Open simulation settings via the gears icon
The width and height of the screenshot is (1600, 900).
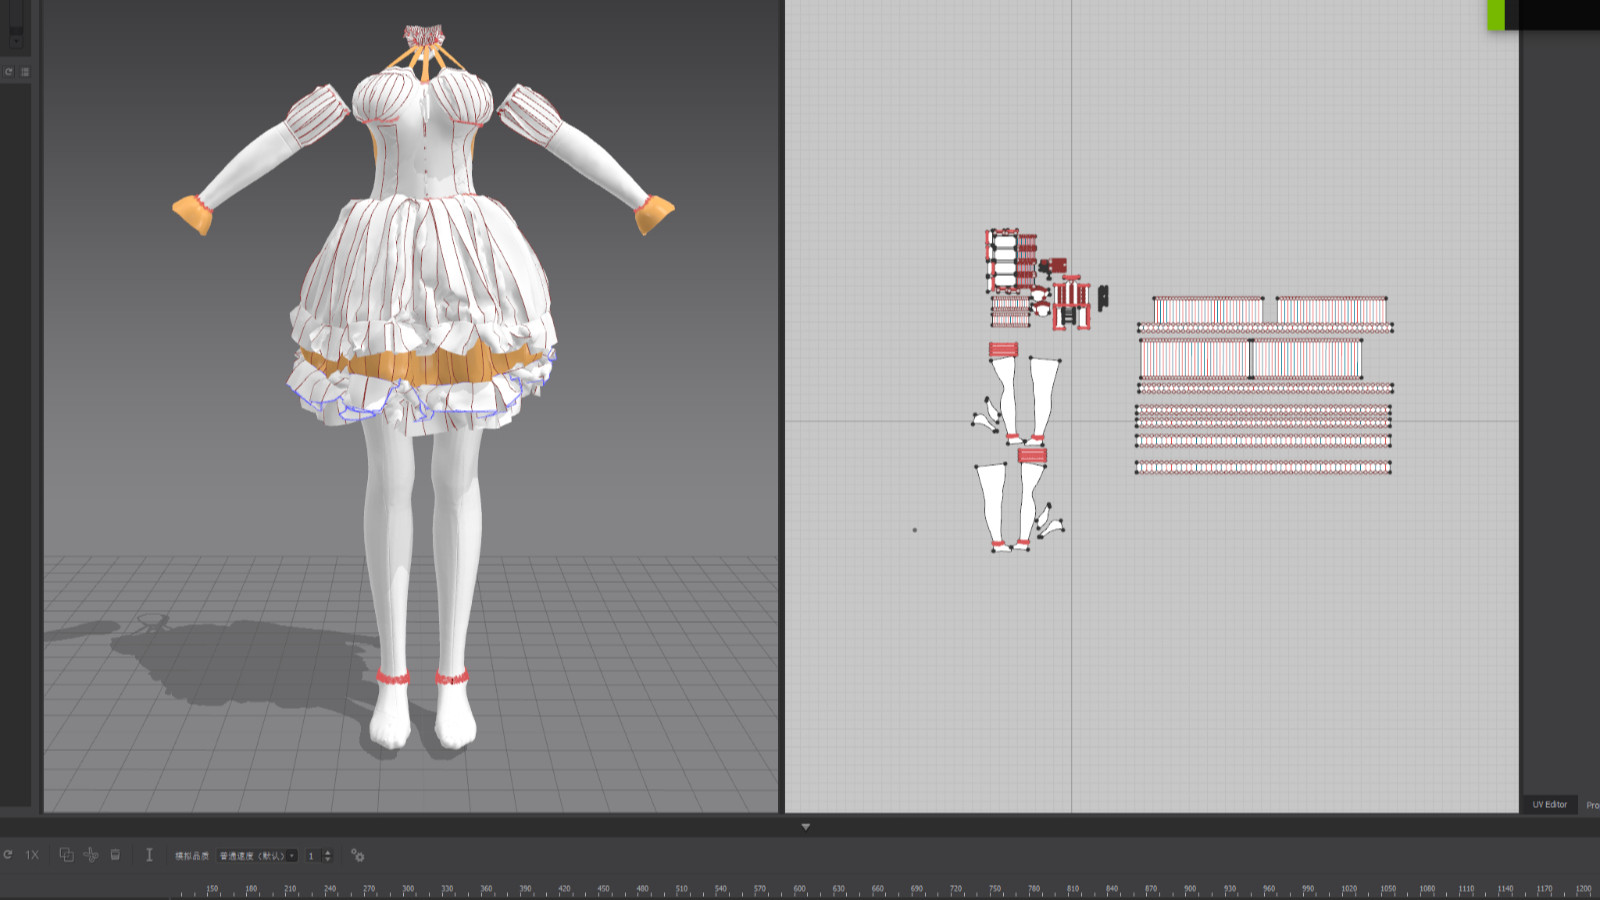tap(357, 856)
